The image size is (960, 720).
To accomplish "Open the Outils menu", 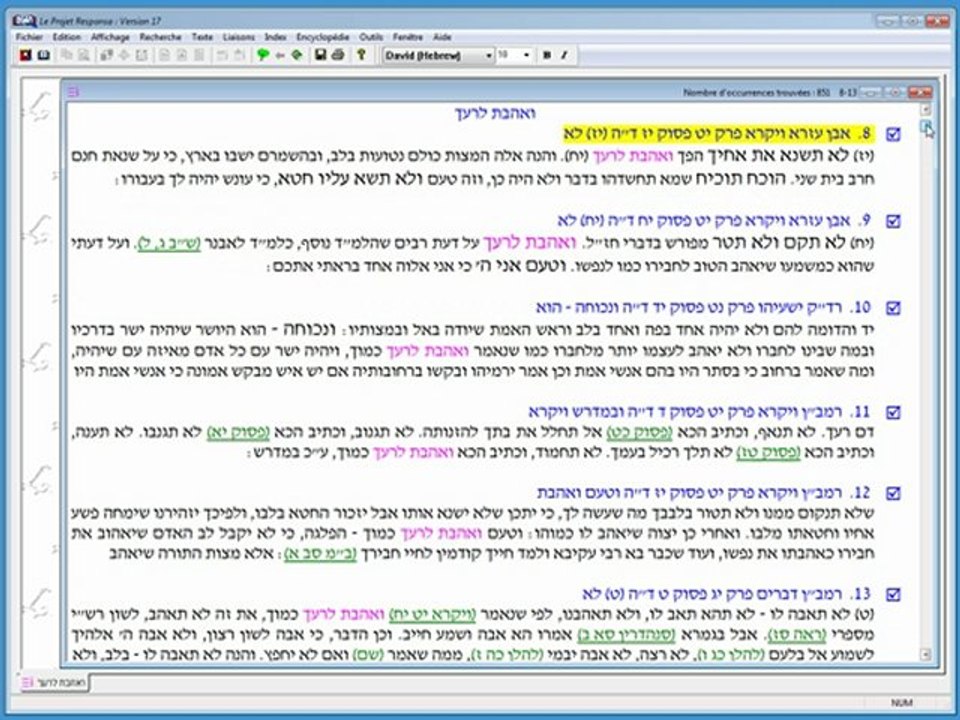I will pyautogui.click(x=371, y=37).
